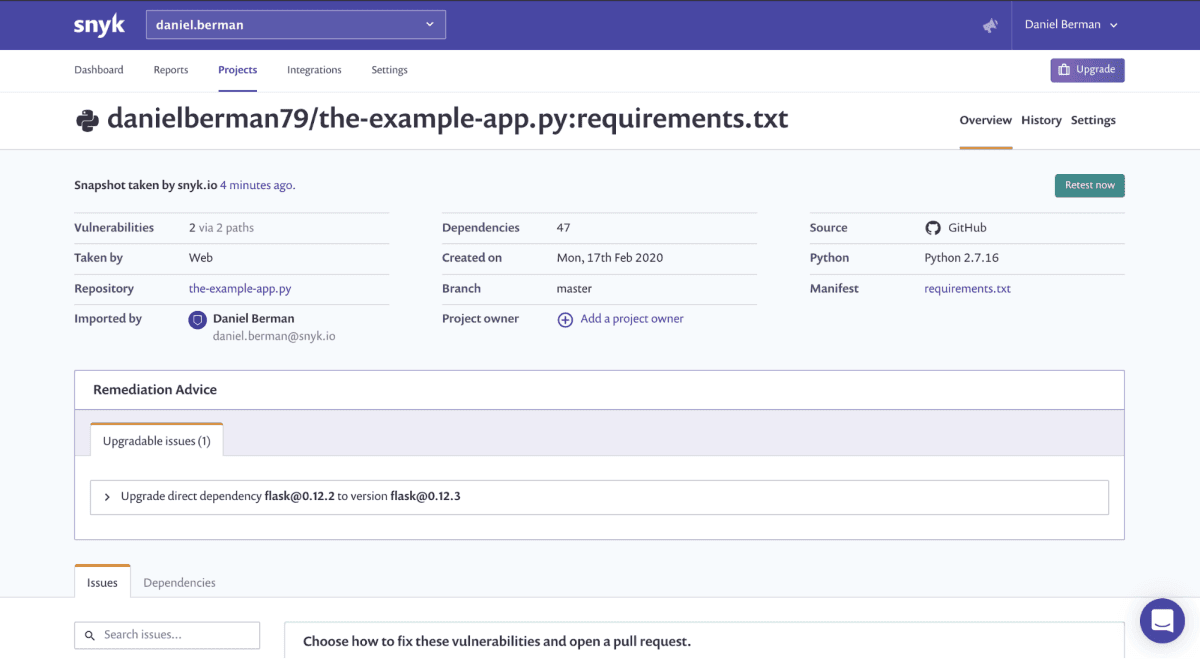Switch to the Overview tab
The height and width of the screenshot is (659, 1200).
point(986,120)
